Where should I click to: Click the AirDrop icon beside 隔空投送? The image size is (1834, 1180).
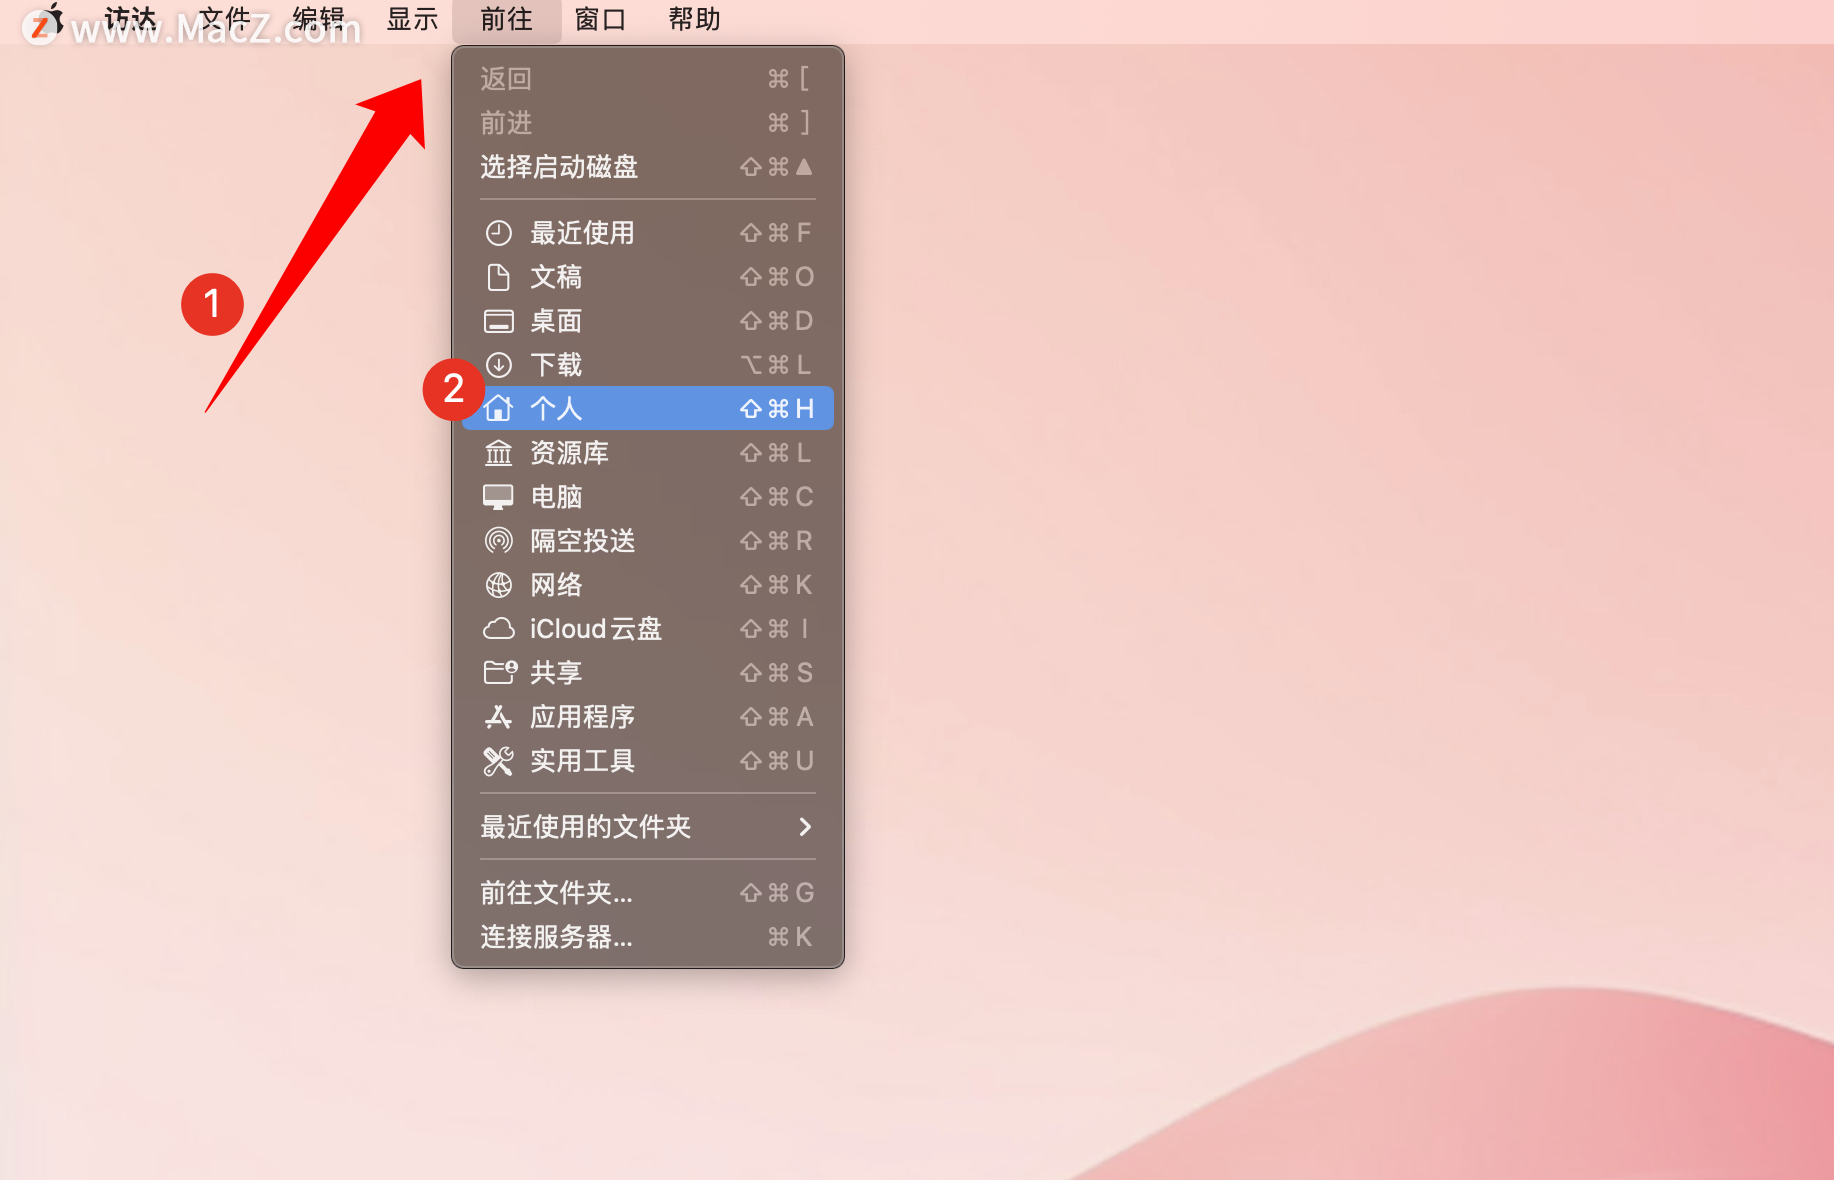click(x=498, y=541)
